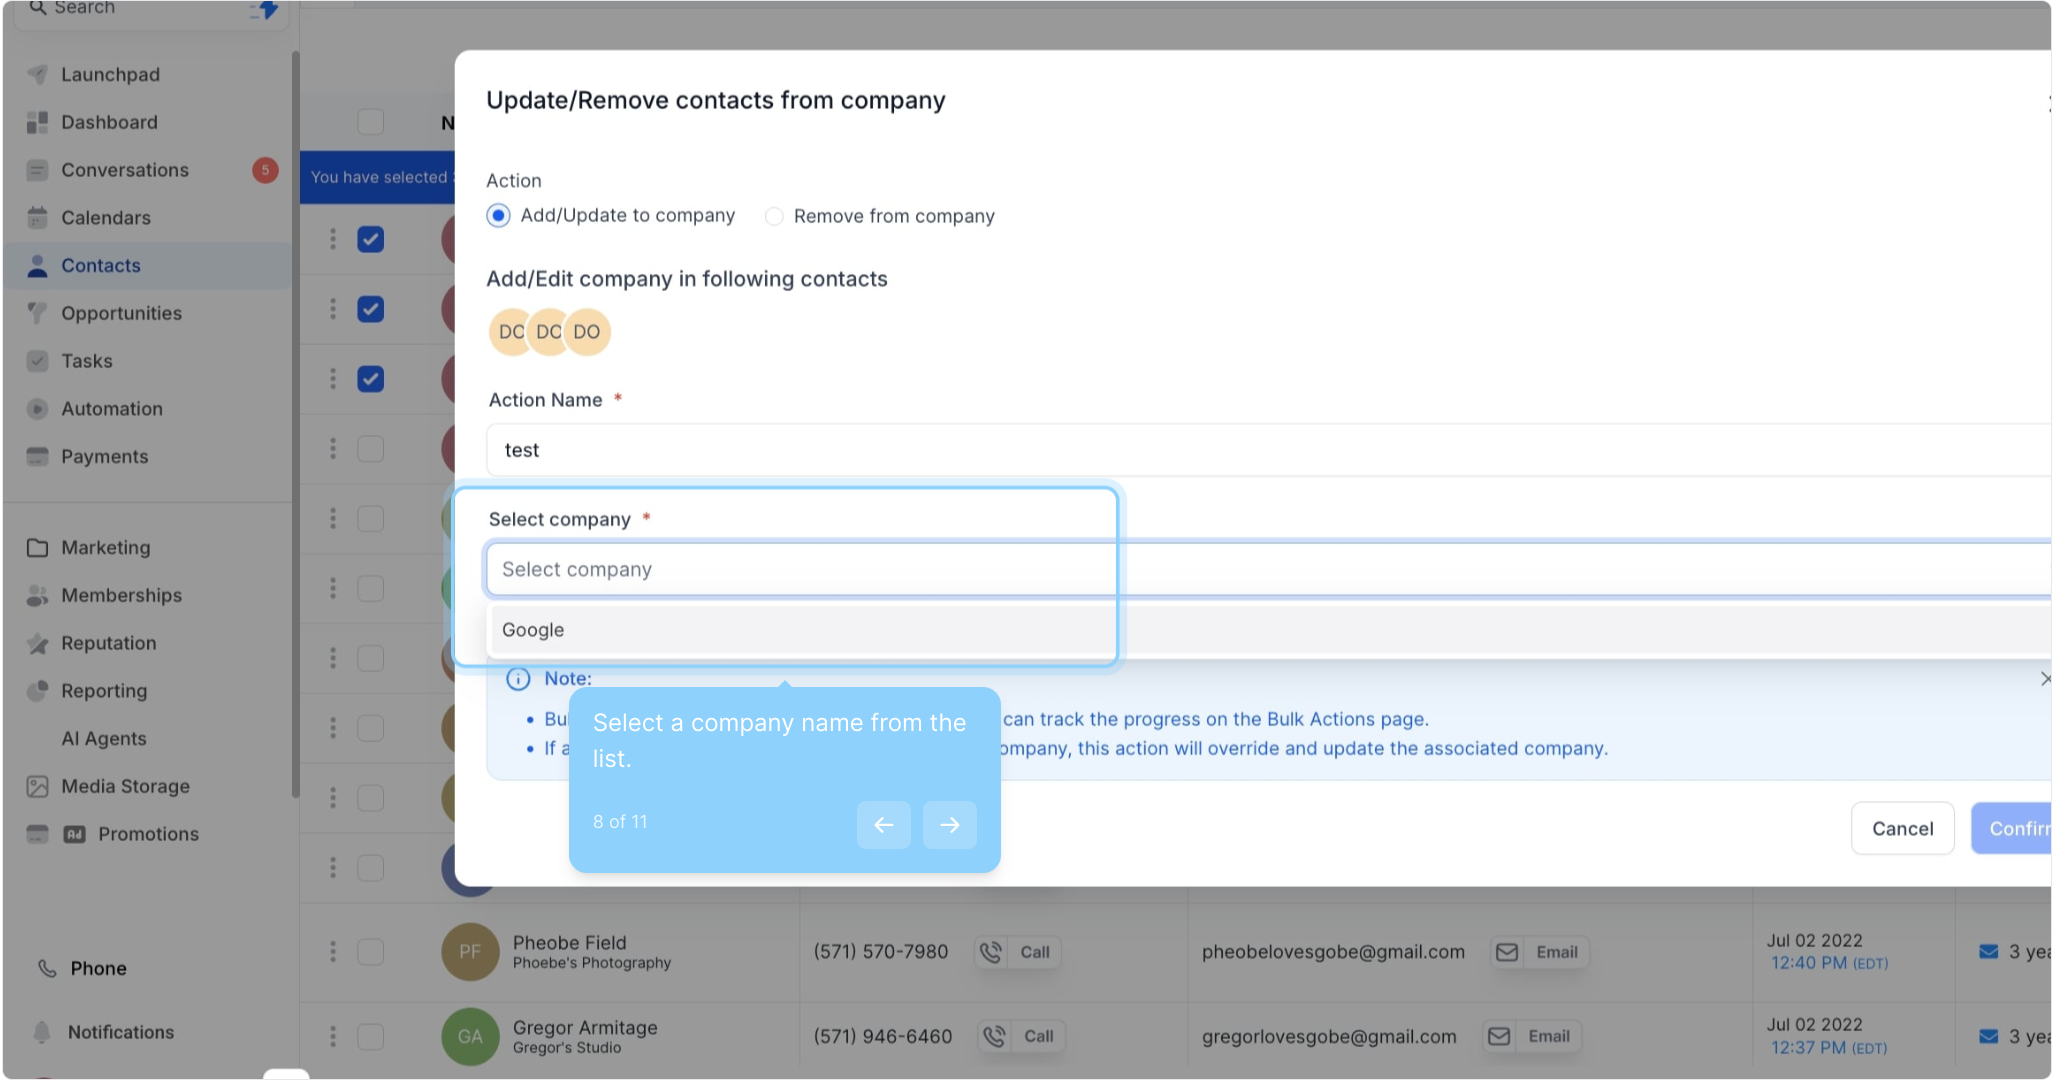Open Dashboard via its grid icon
Screen dimensions: 2054x1080
pos(37,122)
